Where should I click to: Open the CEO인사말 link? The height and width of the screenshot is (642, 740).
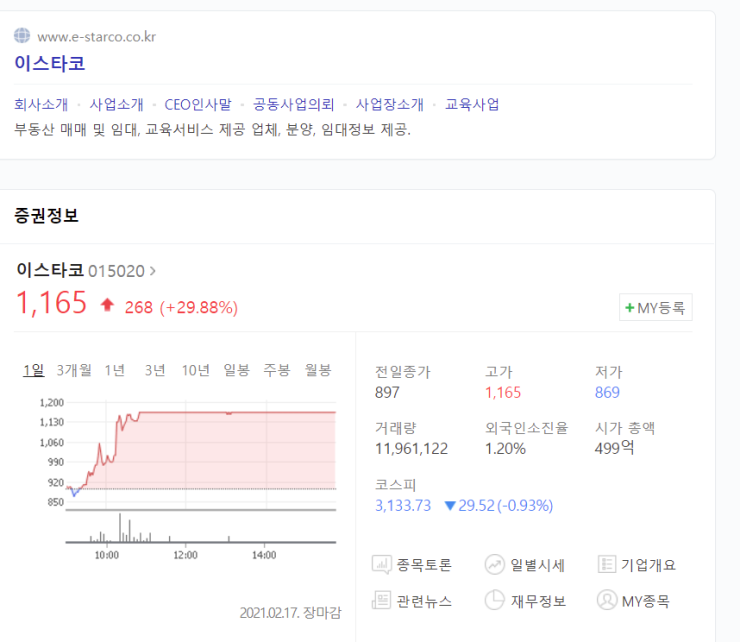pyautogui.click(x=198, y=104)
